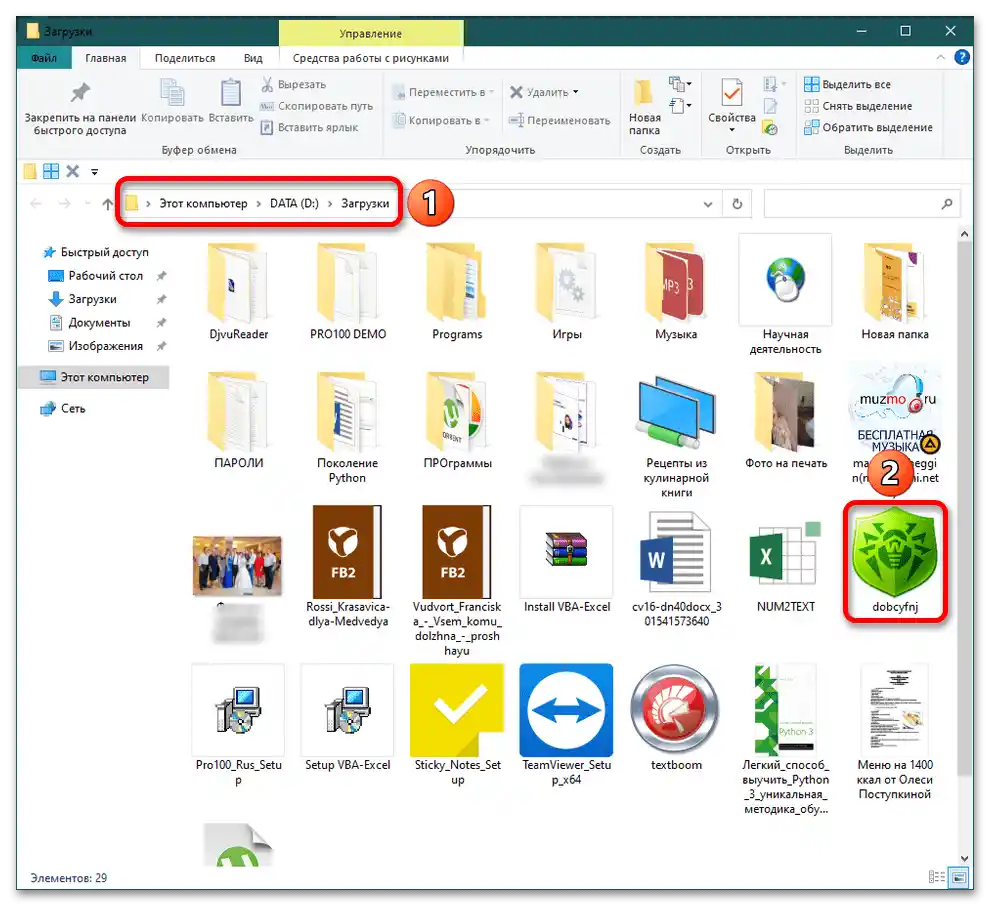Select Rossi_Krasavica FB2 book file
Screen dimensions: 990x906
pos(347,567)
